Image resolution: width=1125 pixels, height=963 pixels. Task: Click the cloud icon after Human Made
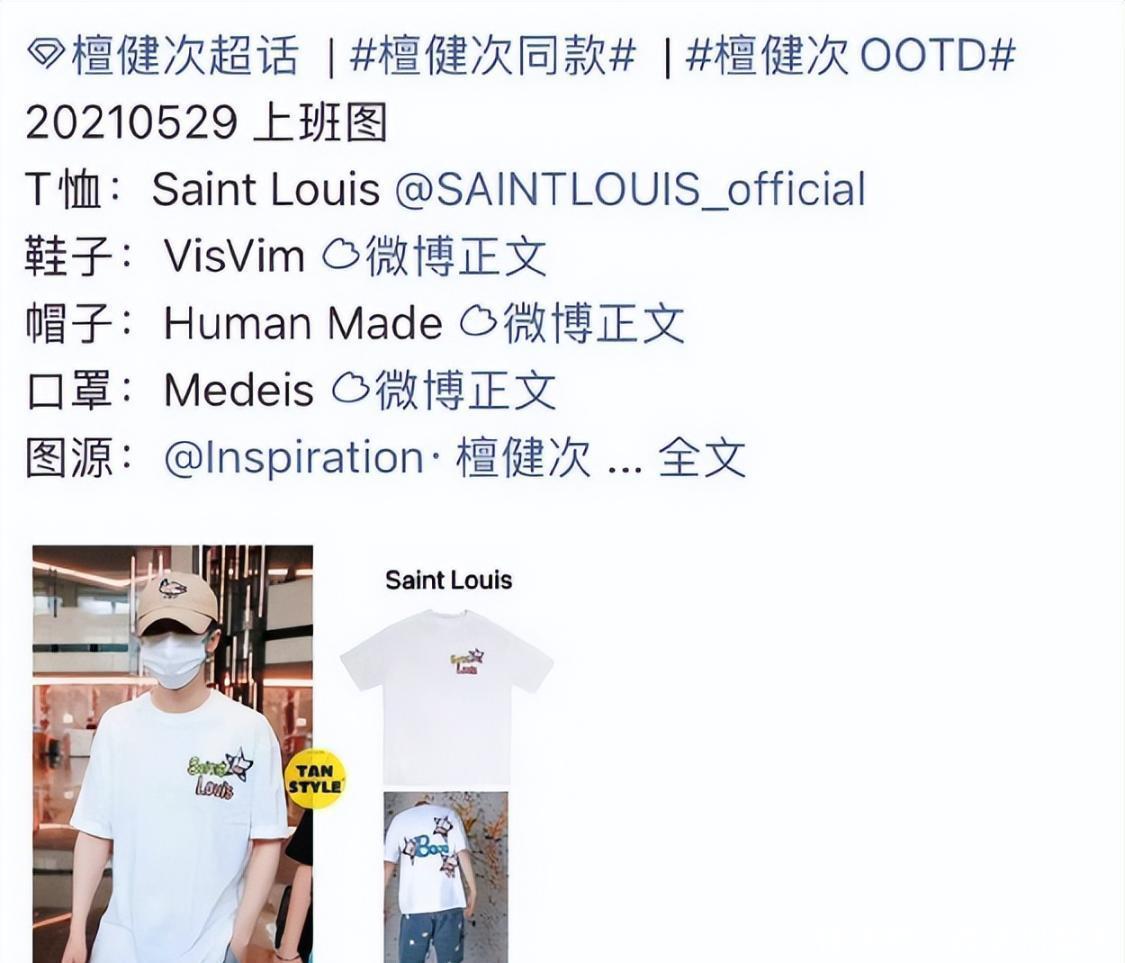pos(478,321)
